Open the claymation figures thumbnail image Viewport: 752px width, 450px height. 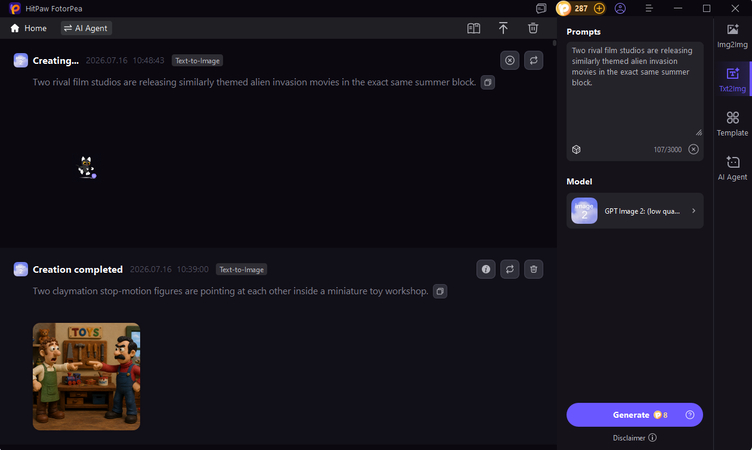[x=86, y=377]
